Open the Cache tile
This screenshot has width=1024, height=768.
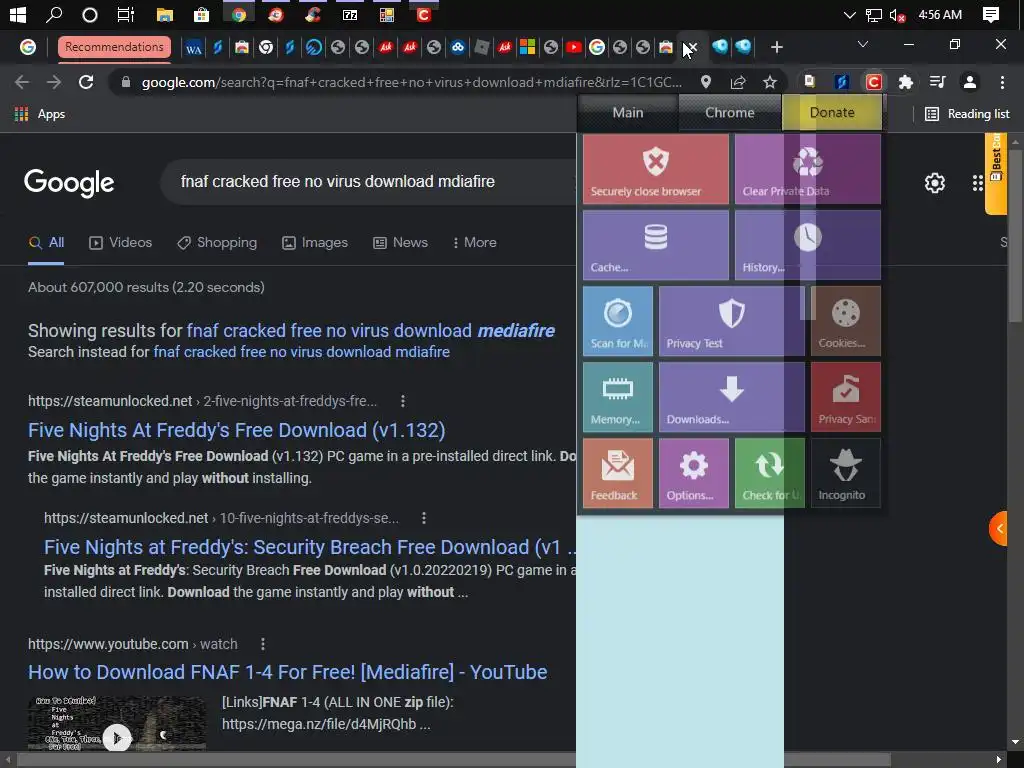pyautogui.click(x=655, y=245)
